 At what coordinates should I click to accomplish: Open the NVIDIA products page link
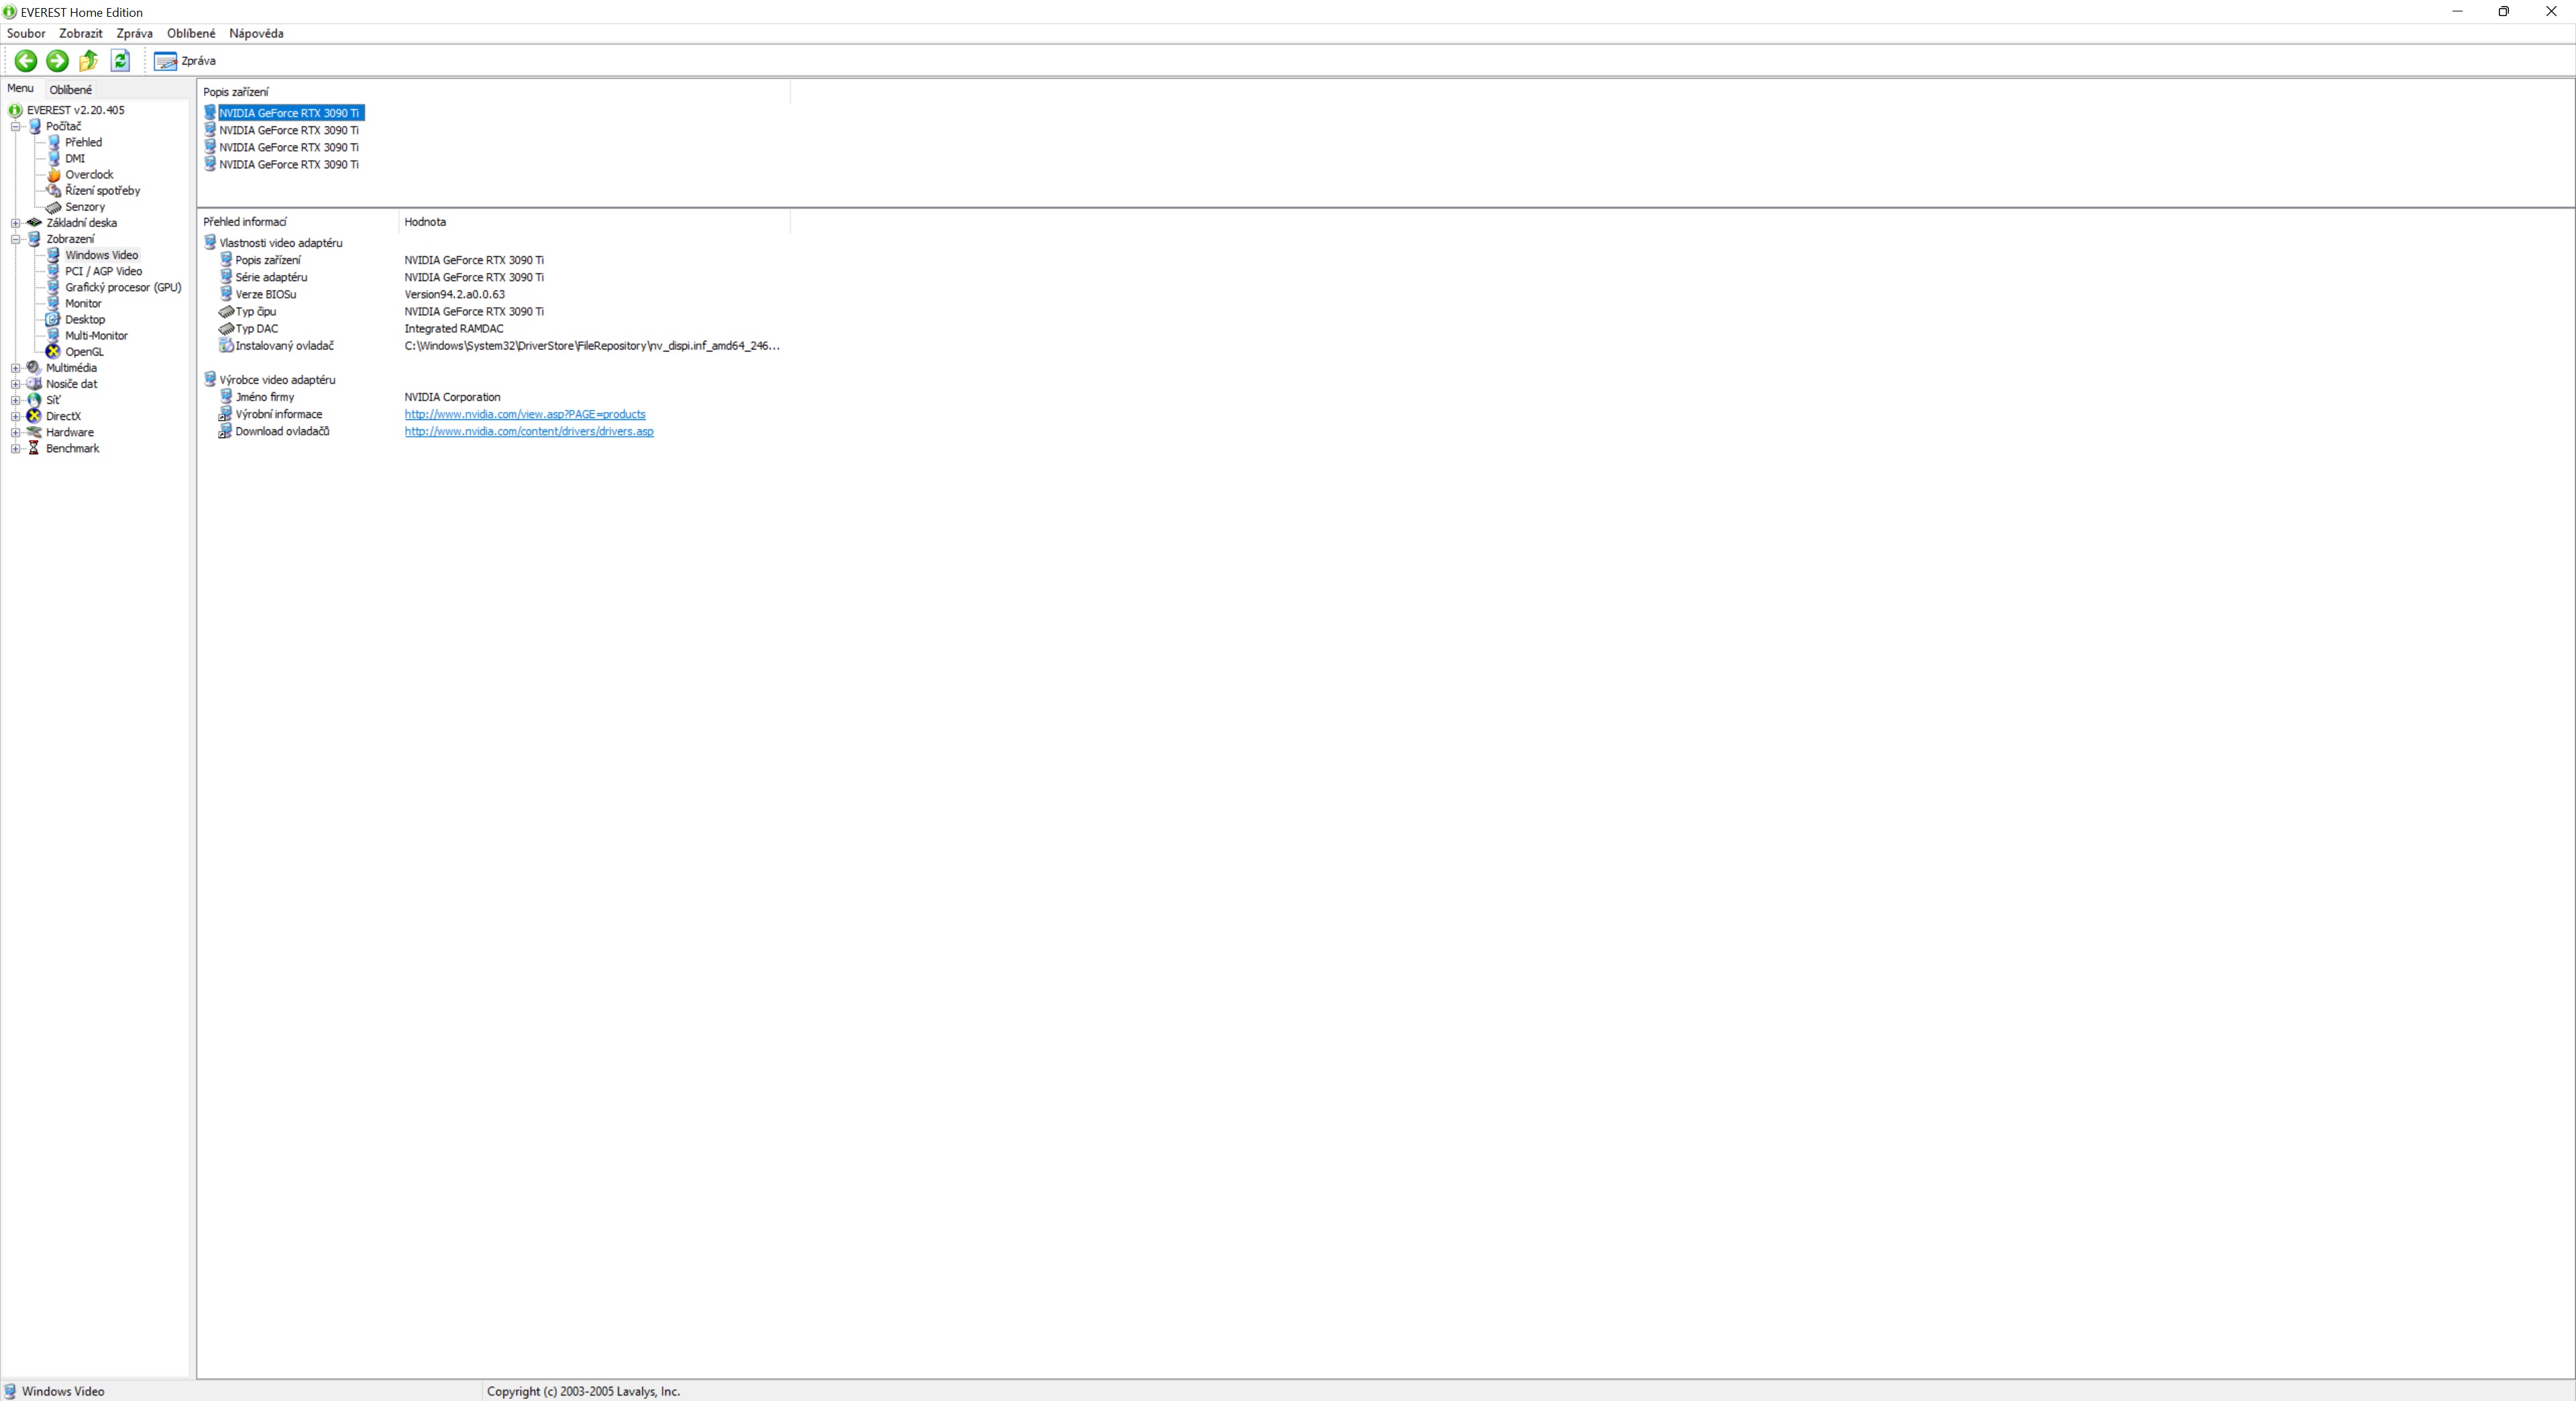click(524, 415)
